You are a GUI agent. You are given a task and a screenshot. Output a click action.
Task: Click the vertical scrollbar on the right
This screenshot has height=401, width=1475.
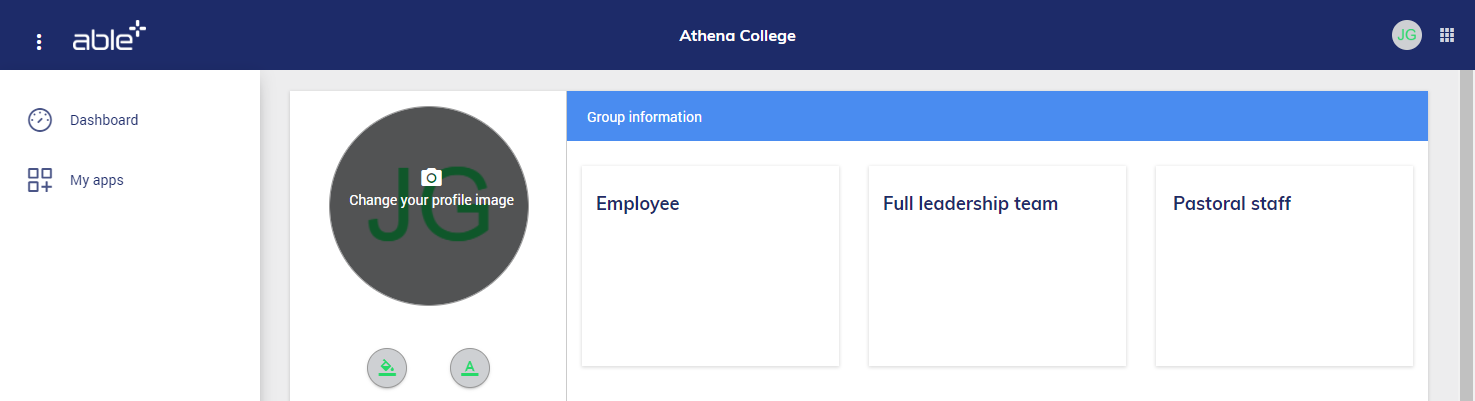(x=1466, y=235)
